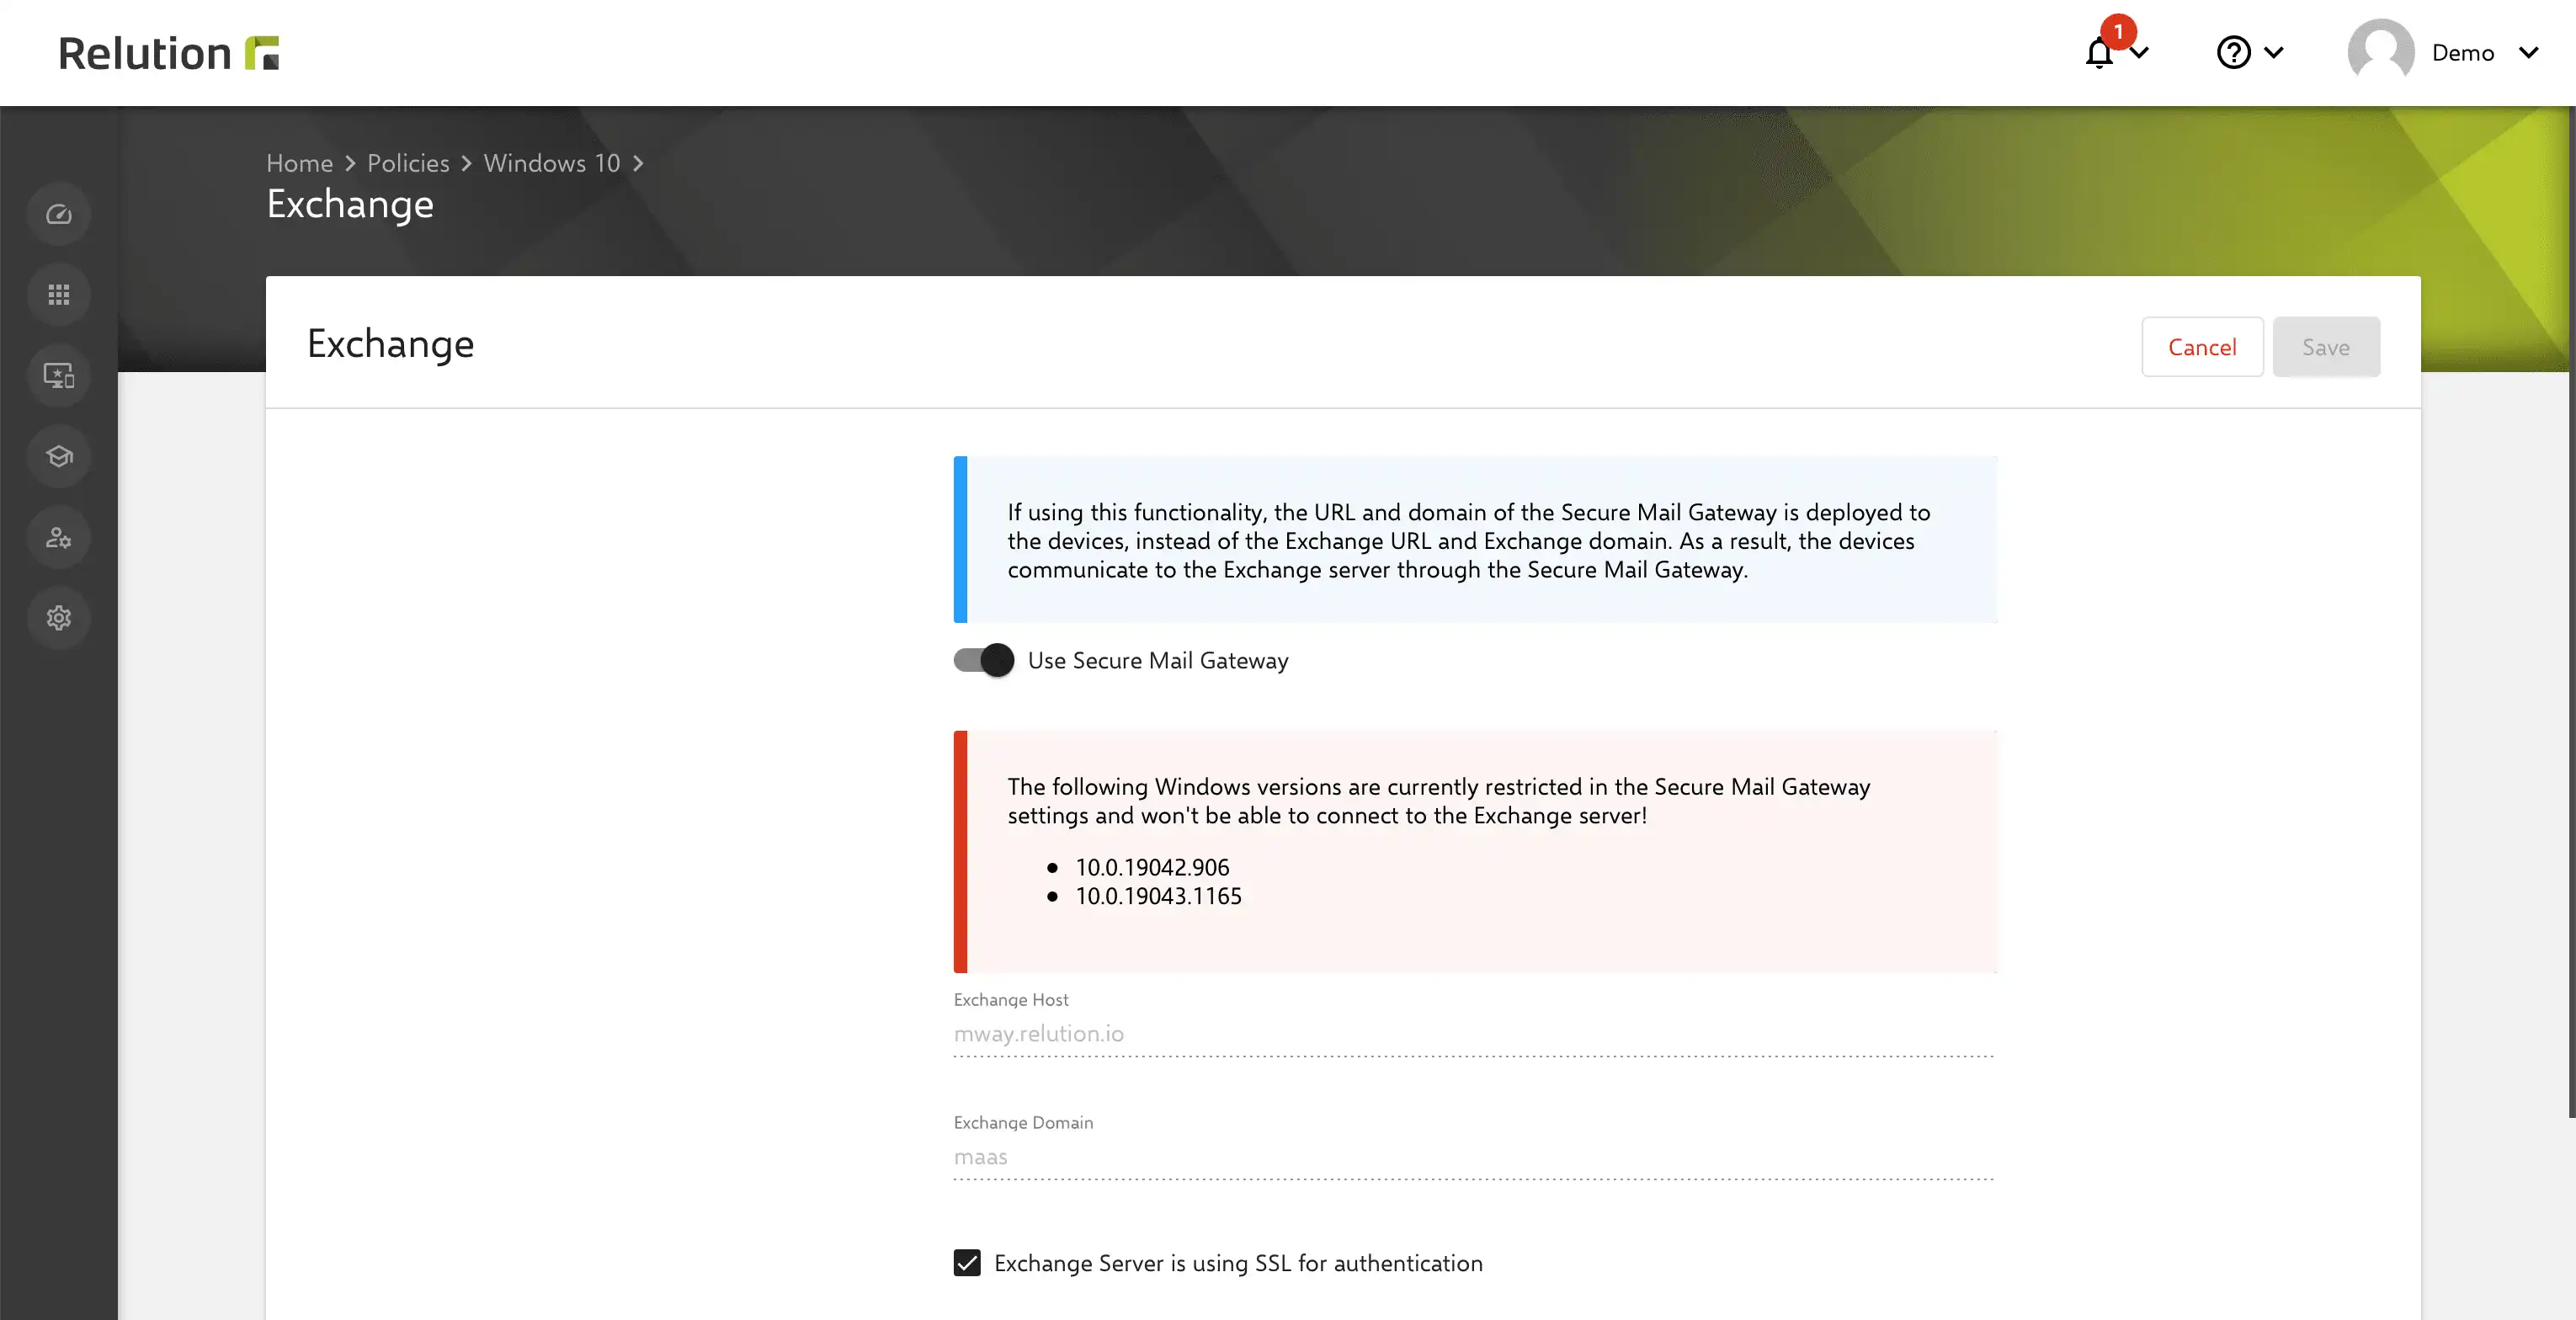Open the education graduation cap icon

[x=59, y=456]
